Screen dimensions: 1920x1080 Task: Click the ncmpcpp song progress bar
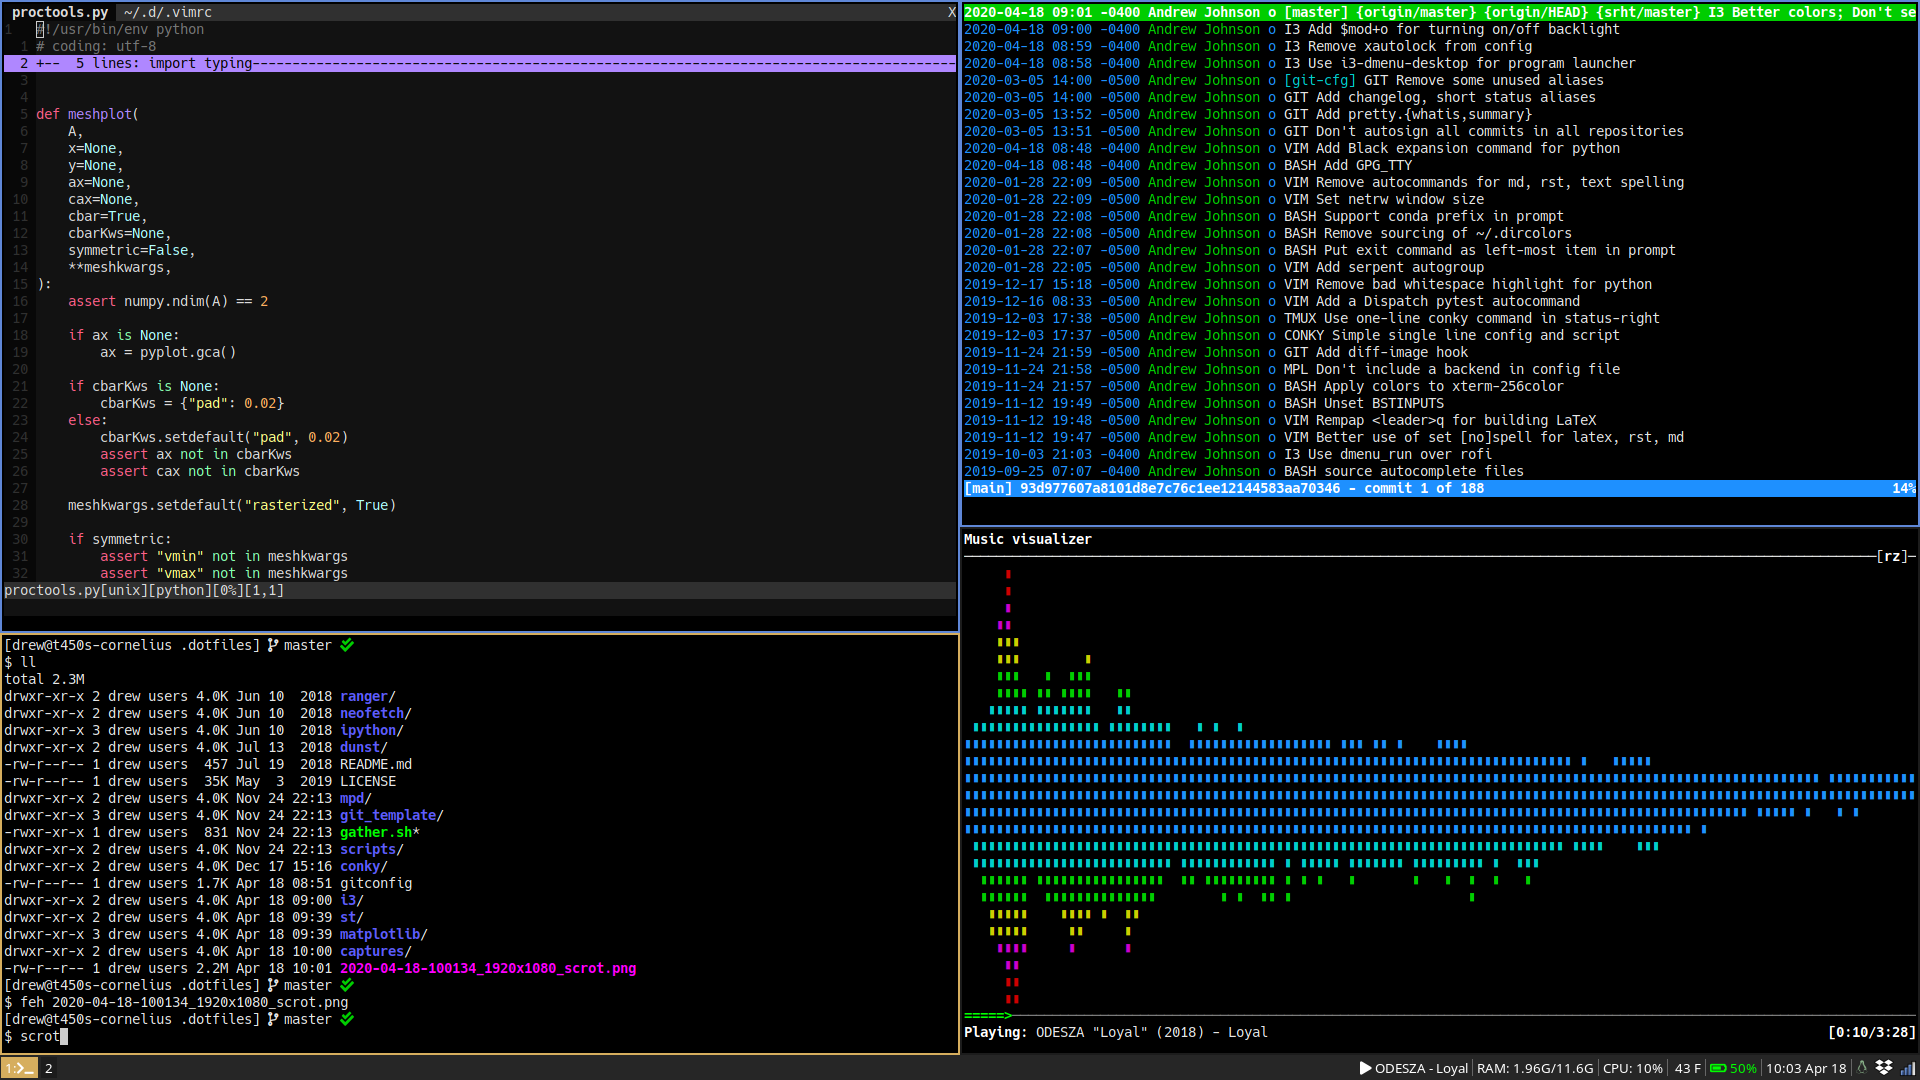click(x=1440, y=1015)
